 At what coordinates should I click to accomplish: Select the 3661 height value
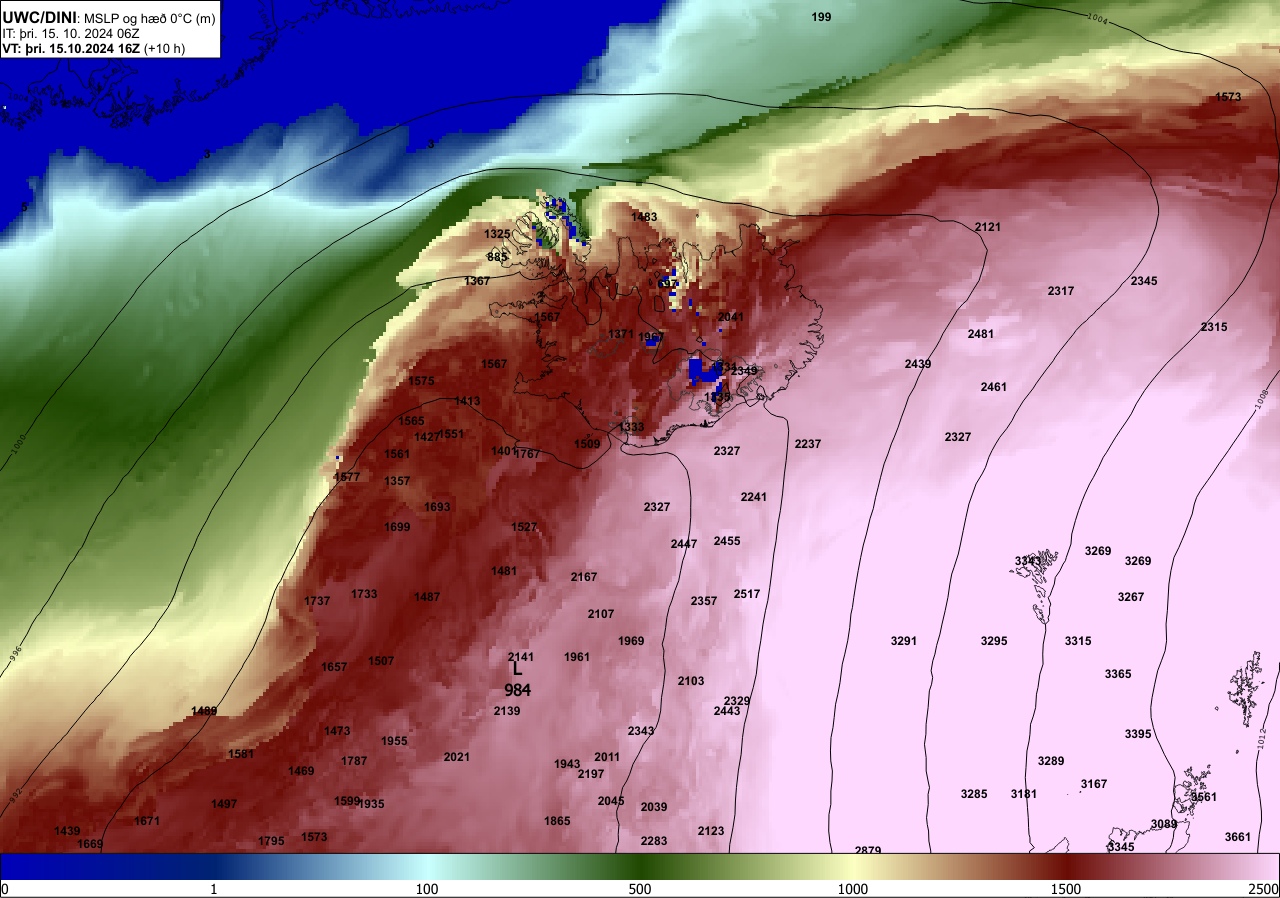coord(1238,837)
